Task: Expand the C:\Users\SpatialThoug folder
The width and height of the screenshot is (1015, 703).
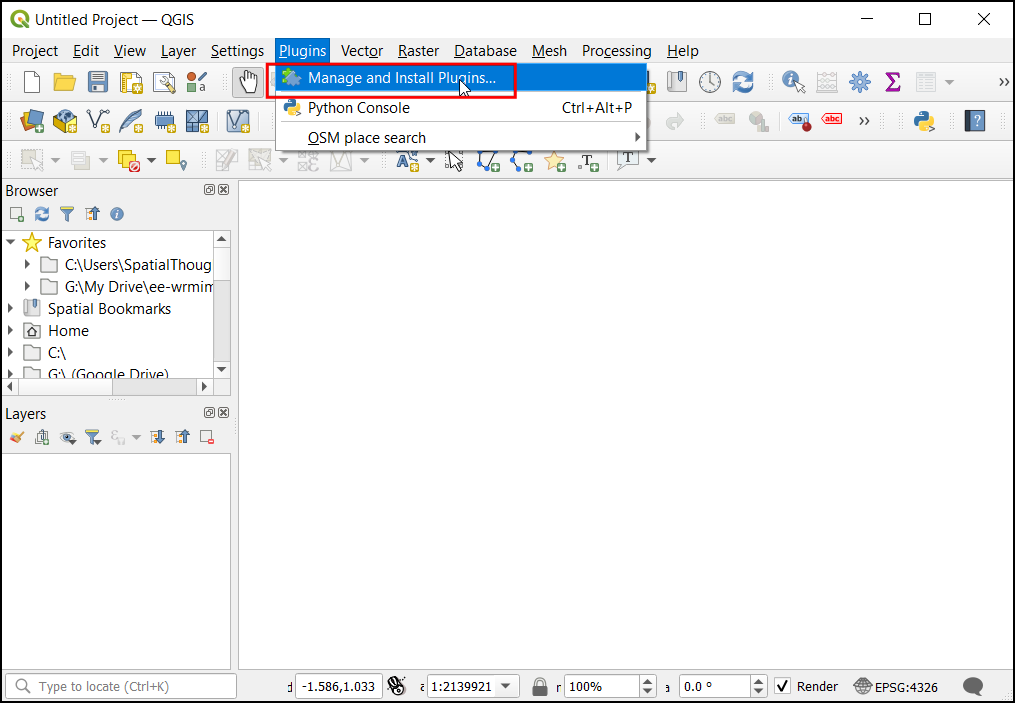Action: tap(27, 264)
